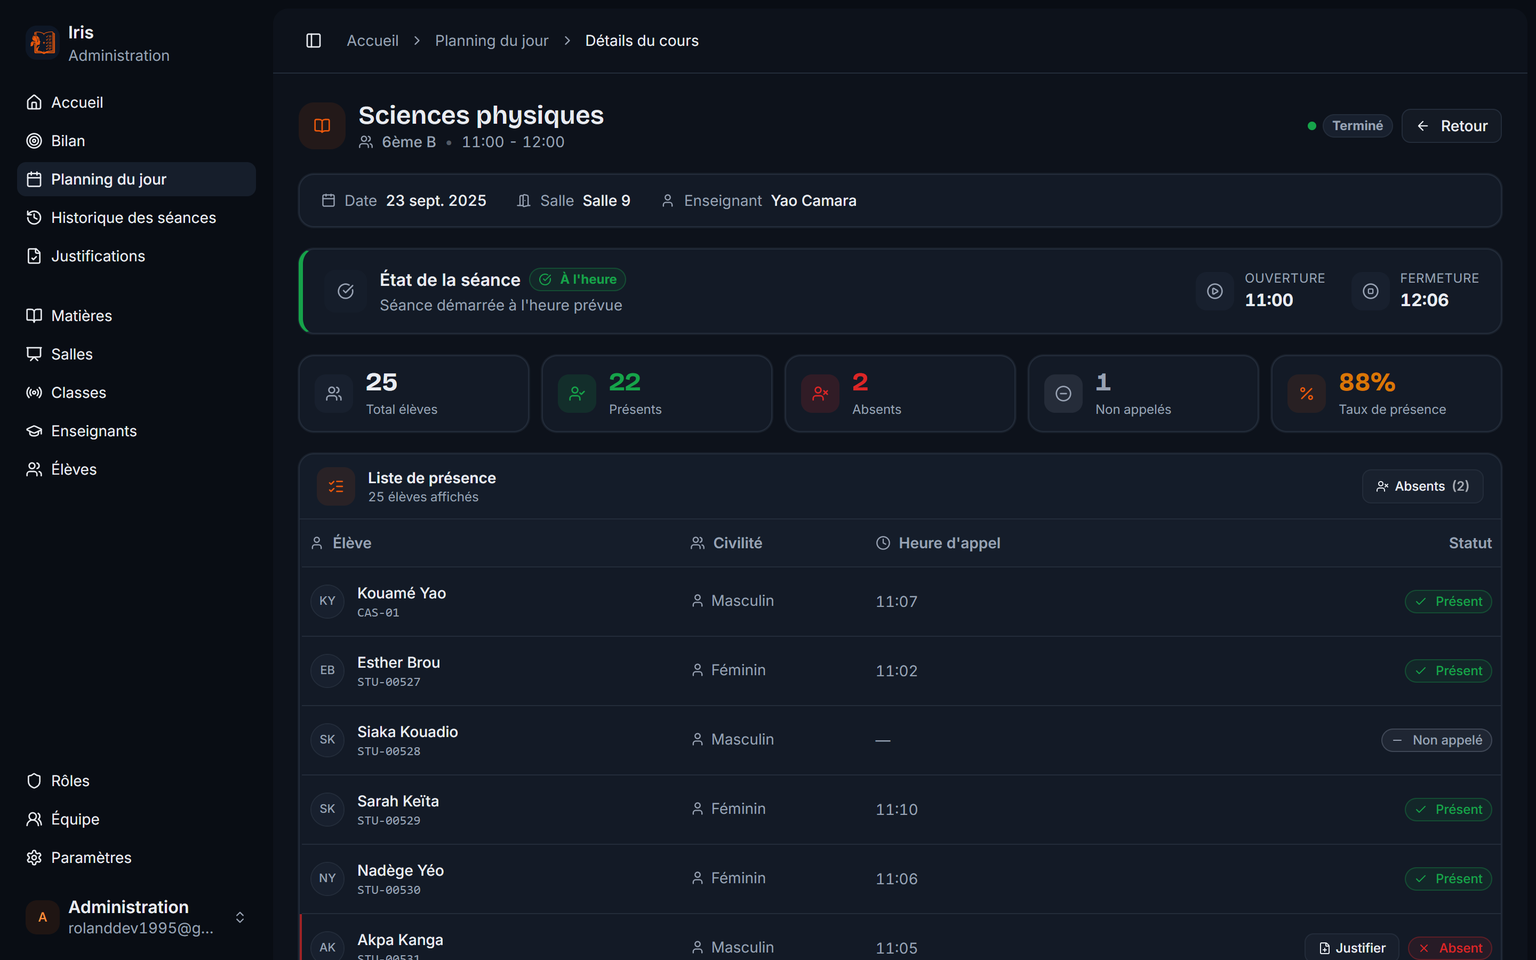Image resolution: width=1536 pixels, height=960 pixels.
Task: Click the Liste de présence checklist icon
Action: pyautogui.click(x=336, y=486)
